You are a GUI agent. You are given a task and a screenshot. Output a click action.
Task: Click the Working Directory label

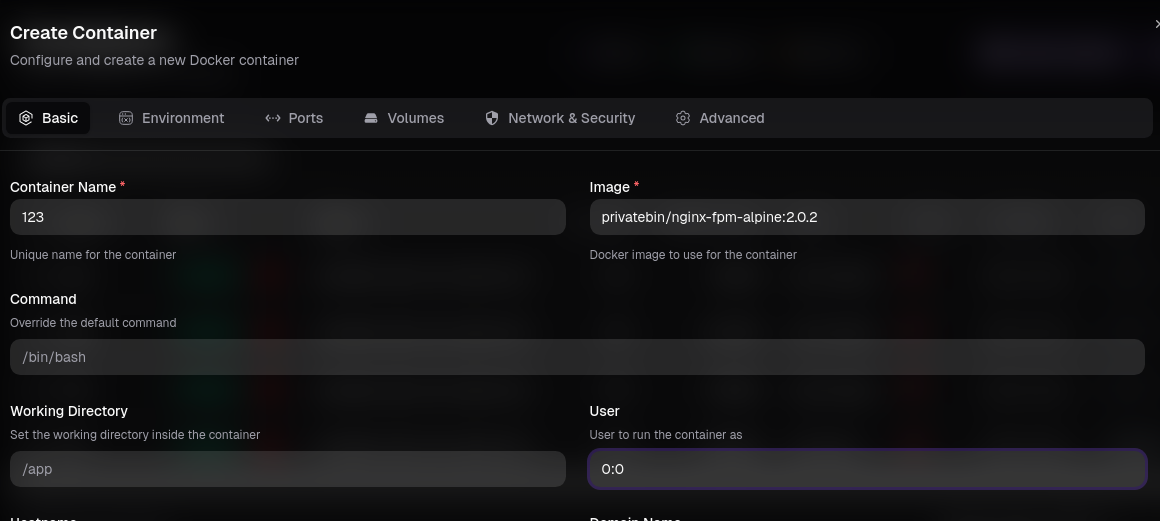pyautogui.click(x=69, y=411)
